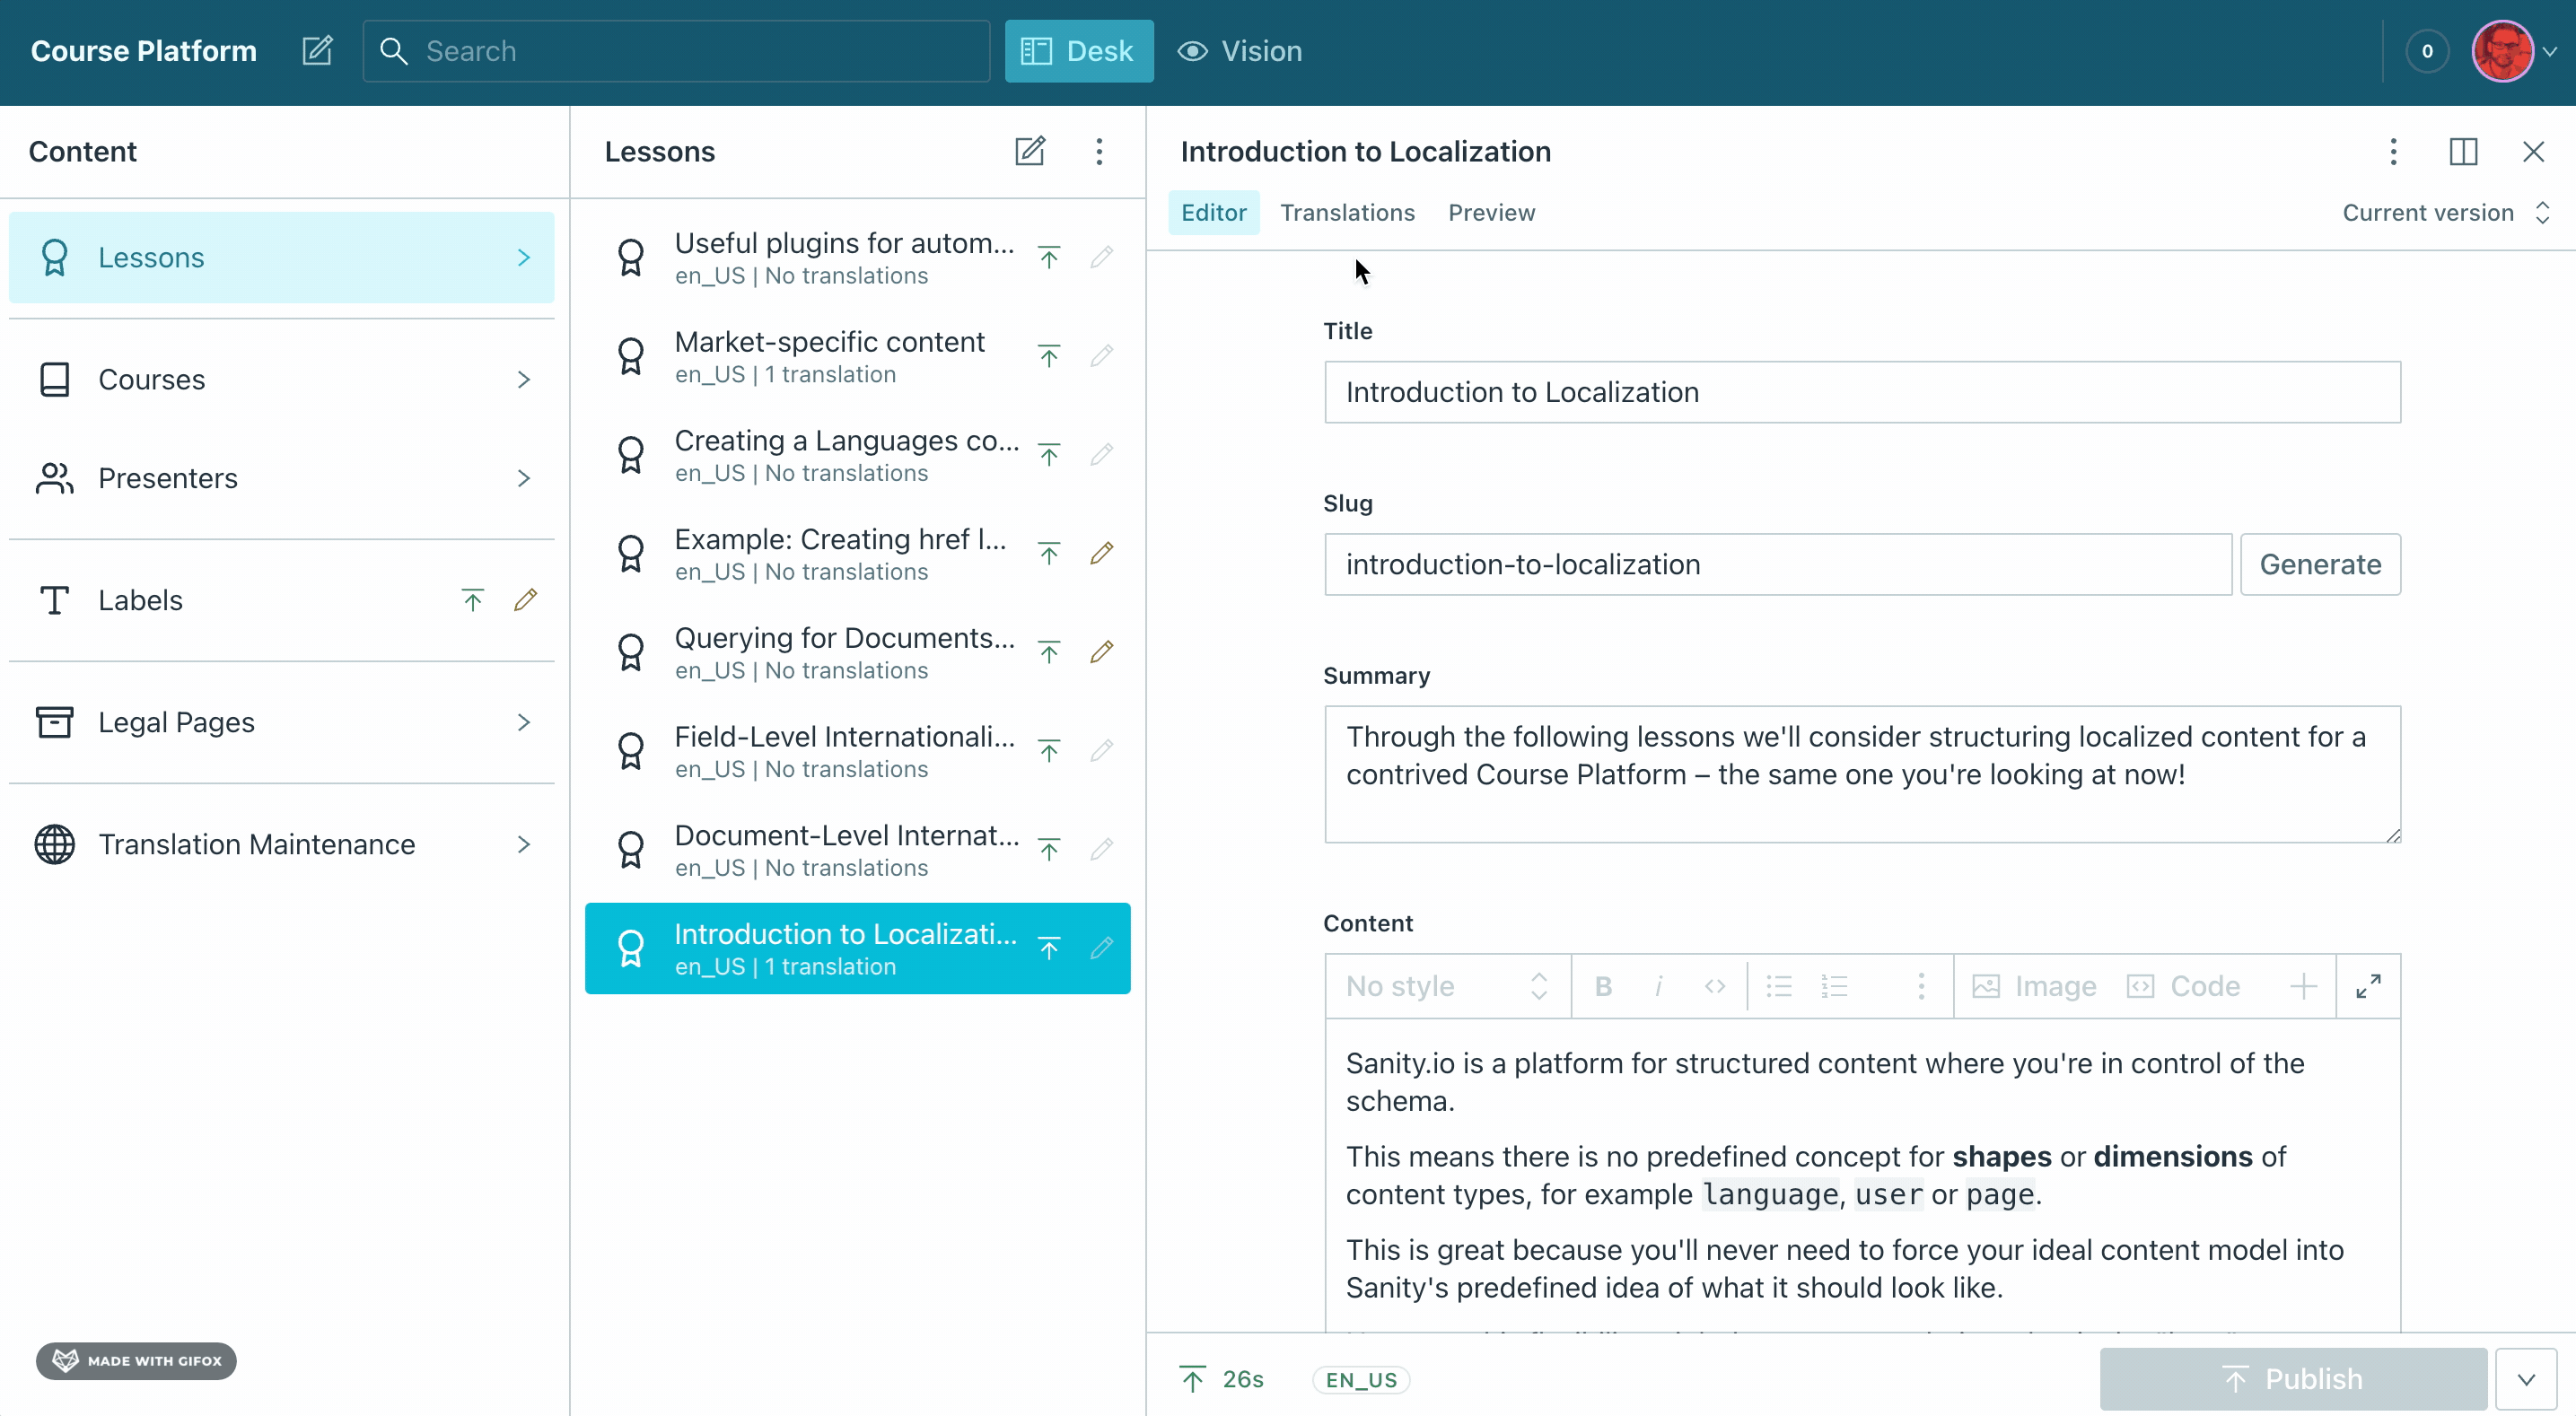
Task: Select the Market-specific content lesson
Action: 829,356
